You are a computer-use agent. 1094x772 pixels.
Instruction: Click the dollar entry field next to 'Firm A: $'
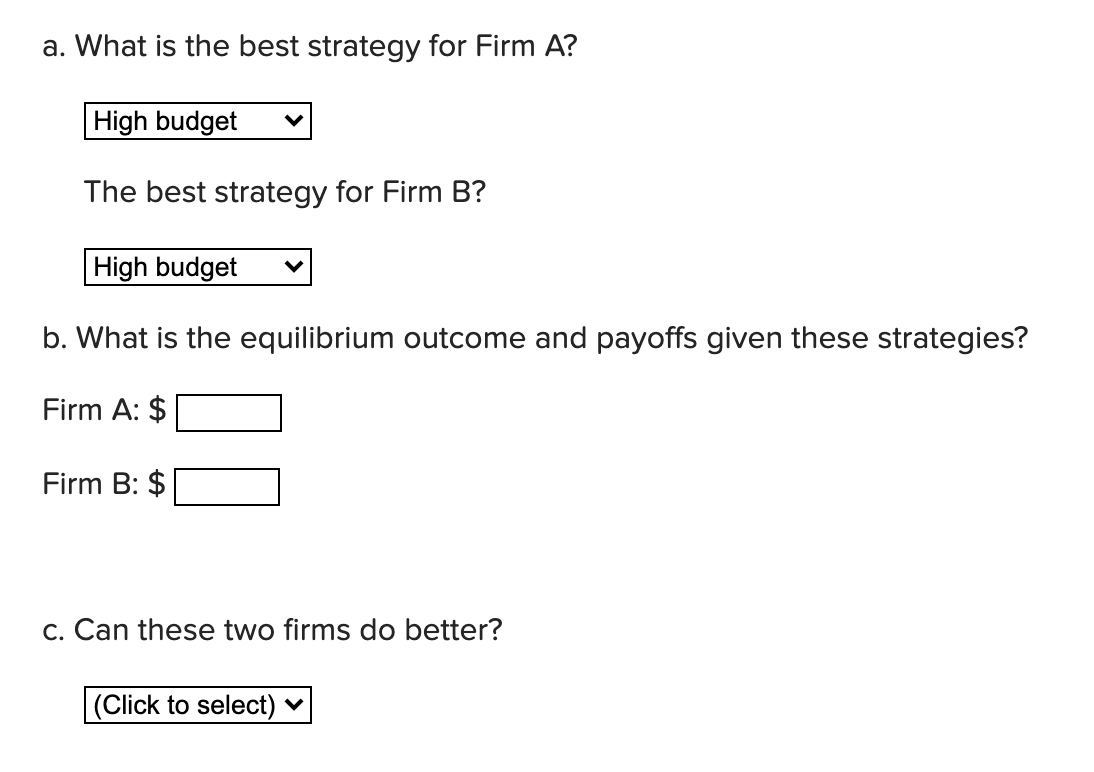228,412
